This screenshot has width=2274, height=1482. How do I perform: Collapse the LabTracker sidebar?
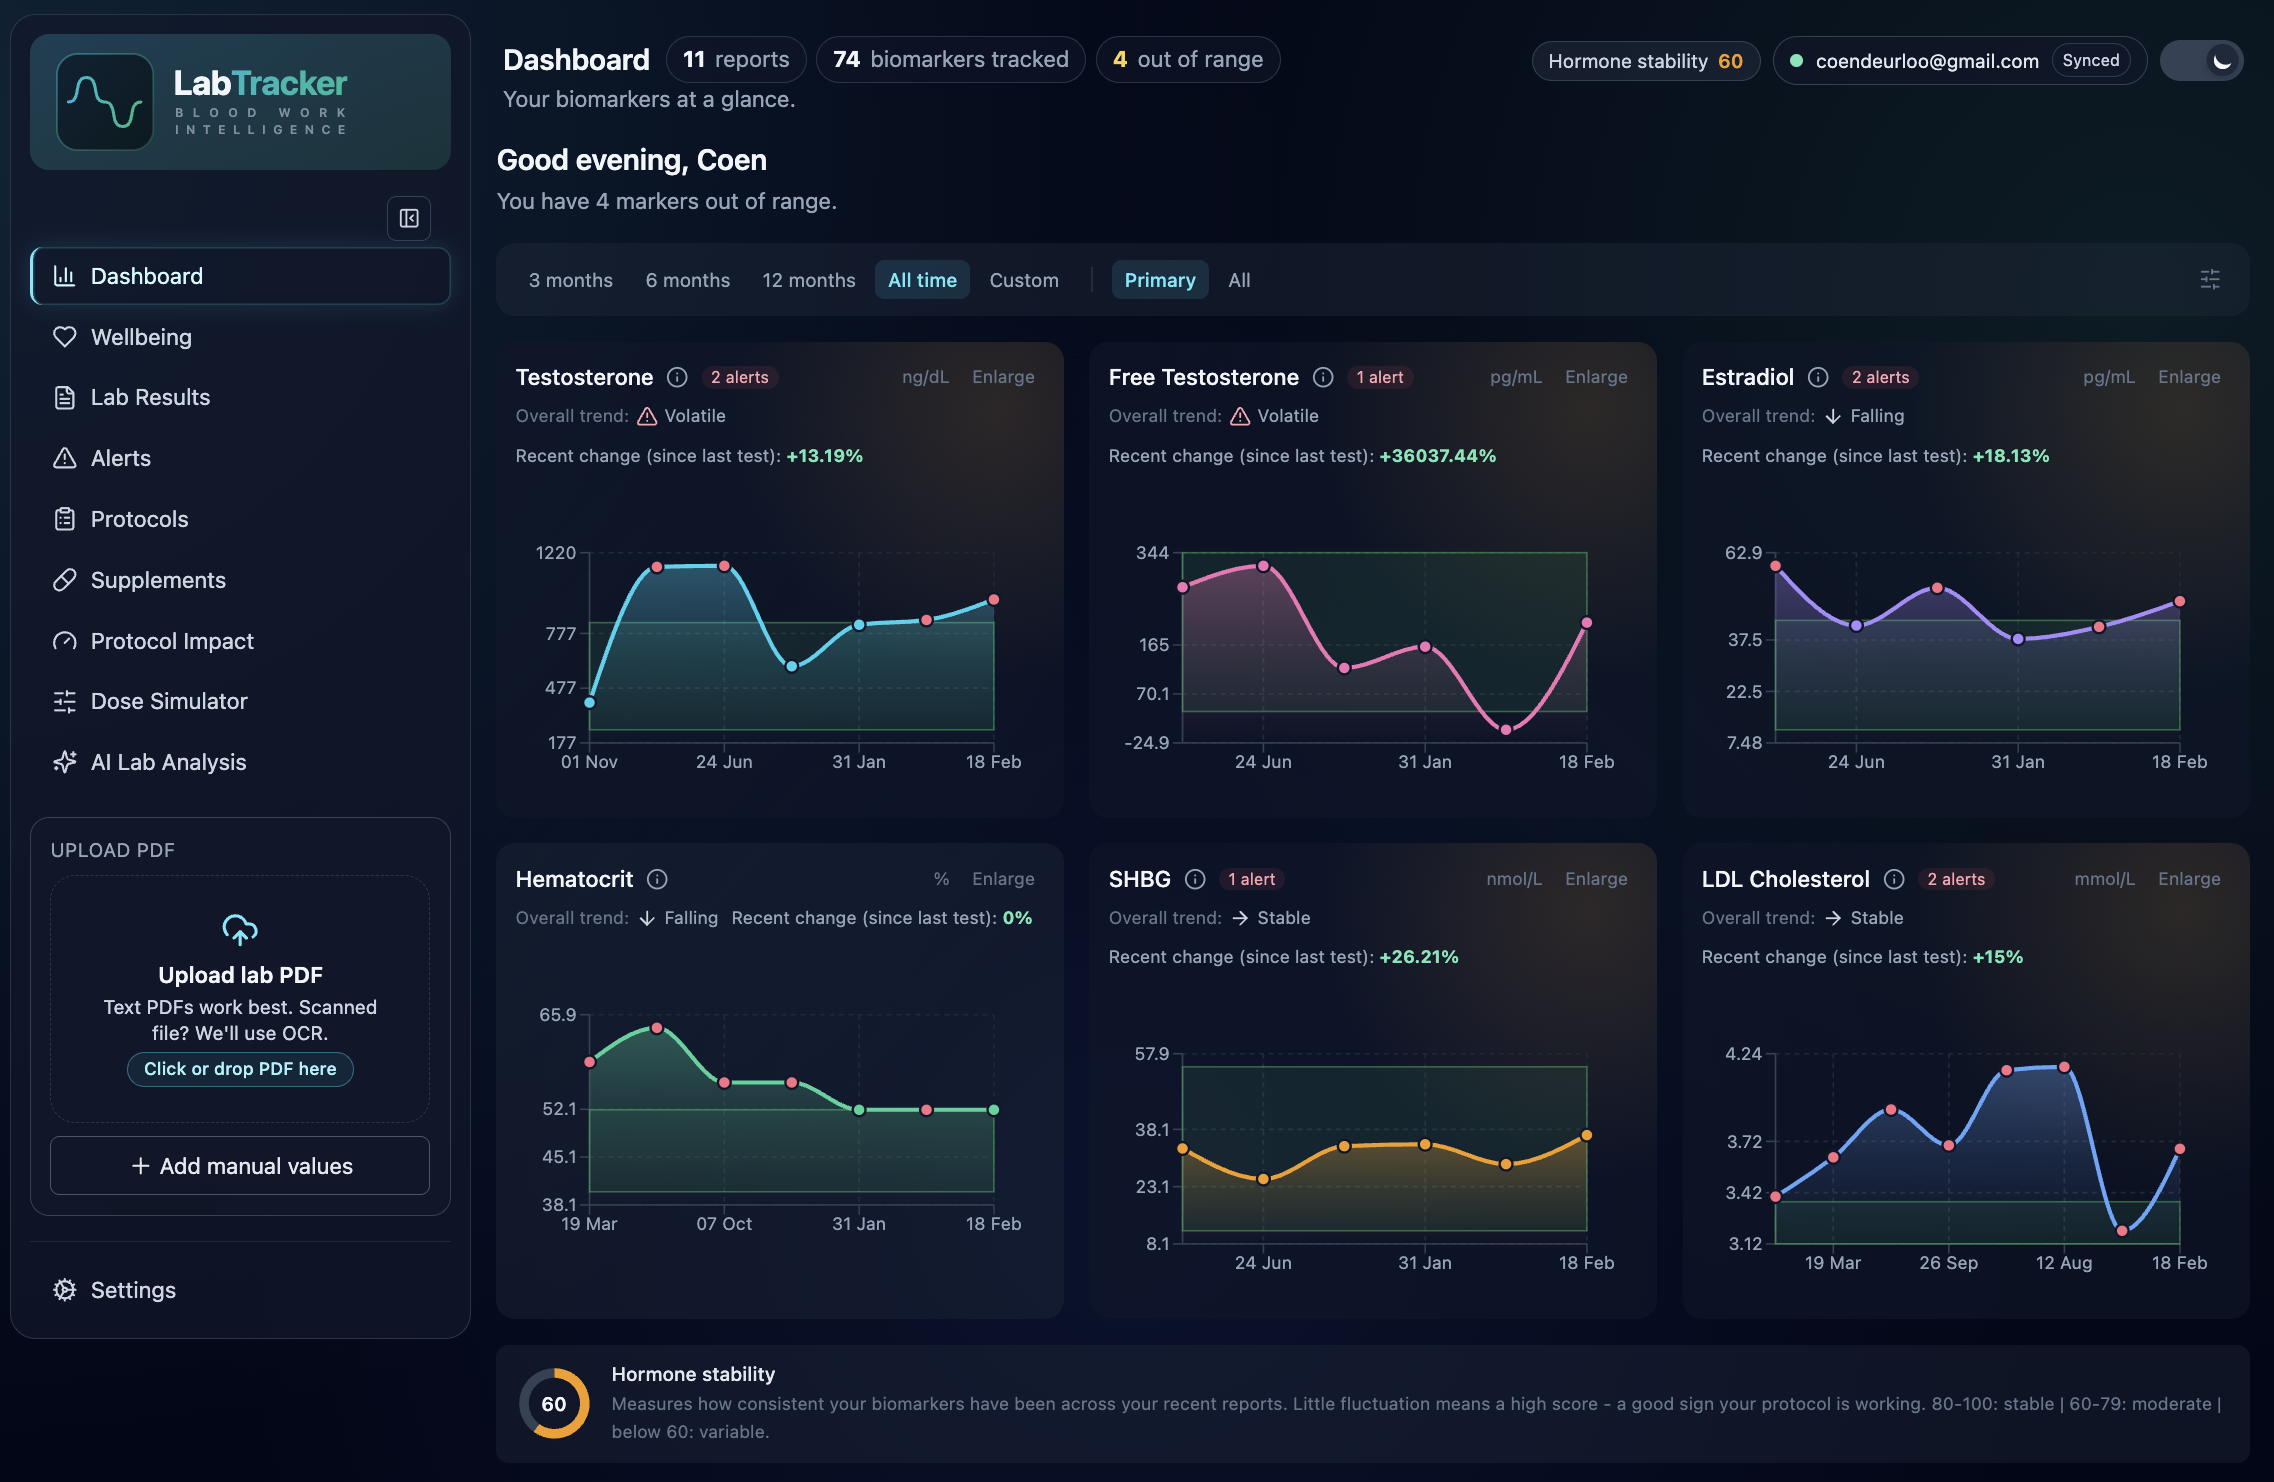tap(408, 218)
